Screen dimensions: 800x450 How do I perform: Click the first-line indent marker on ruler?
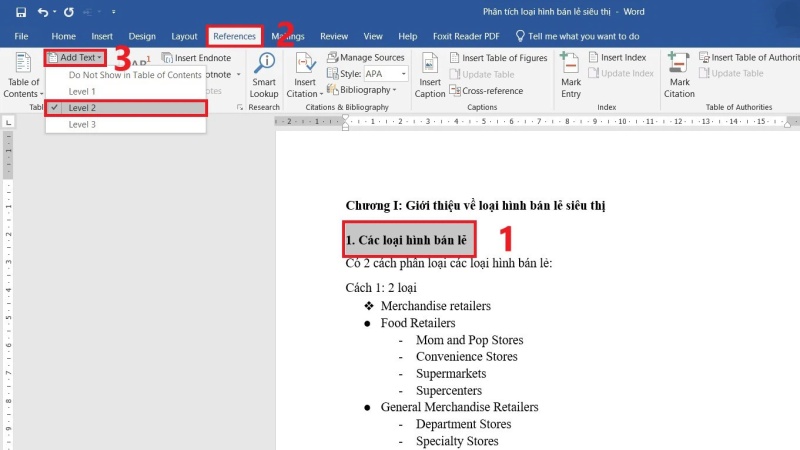345,118
